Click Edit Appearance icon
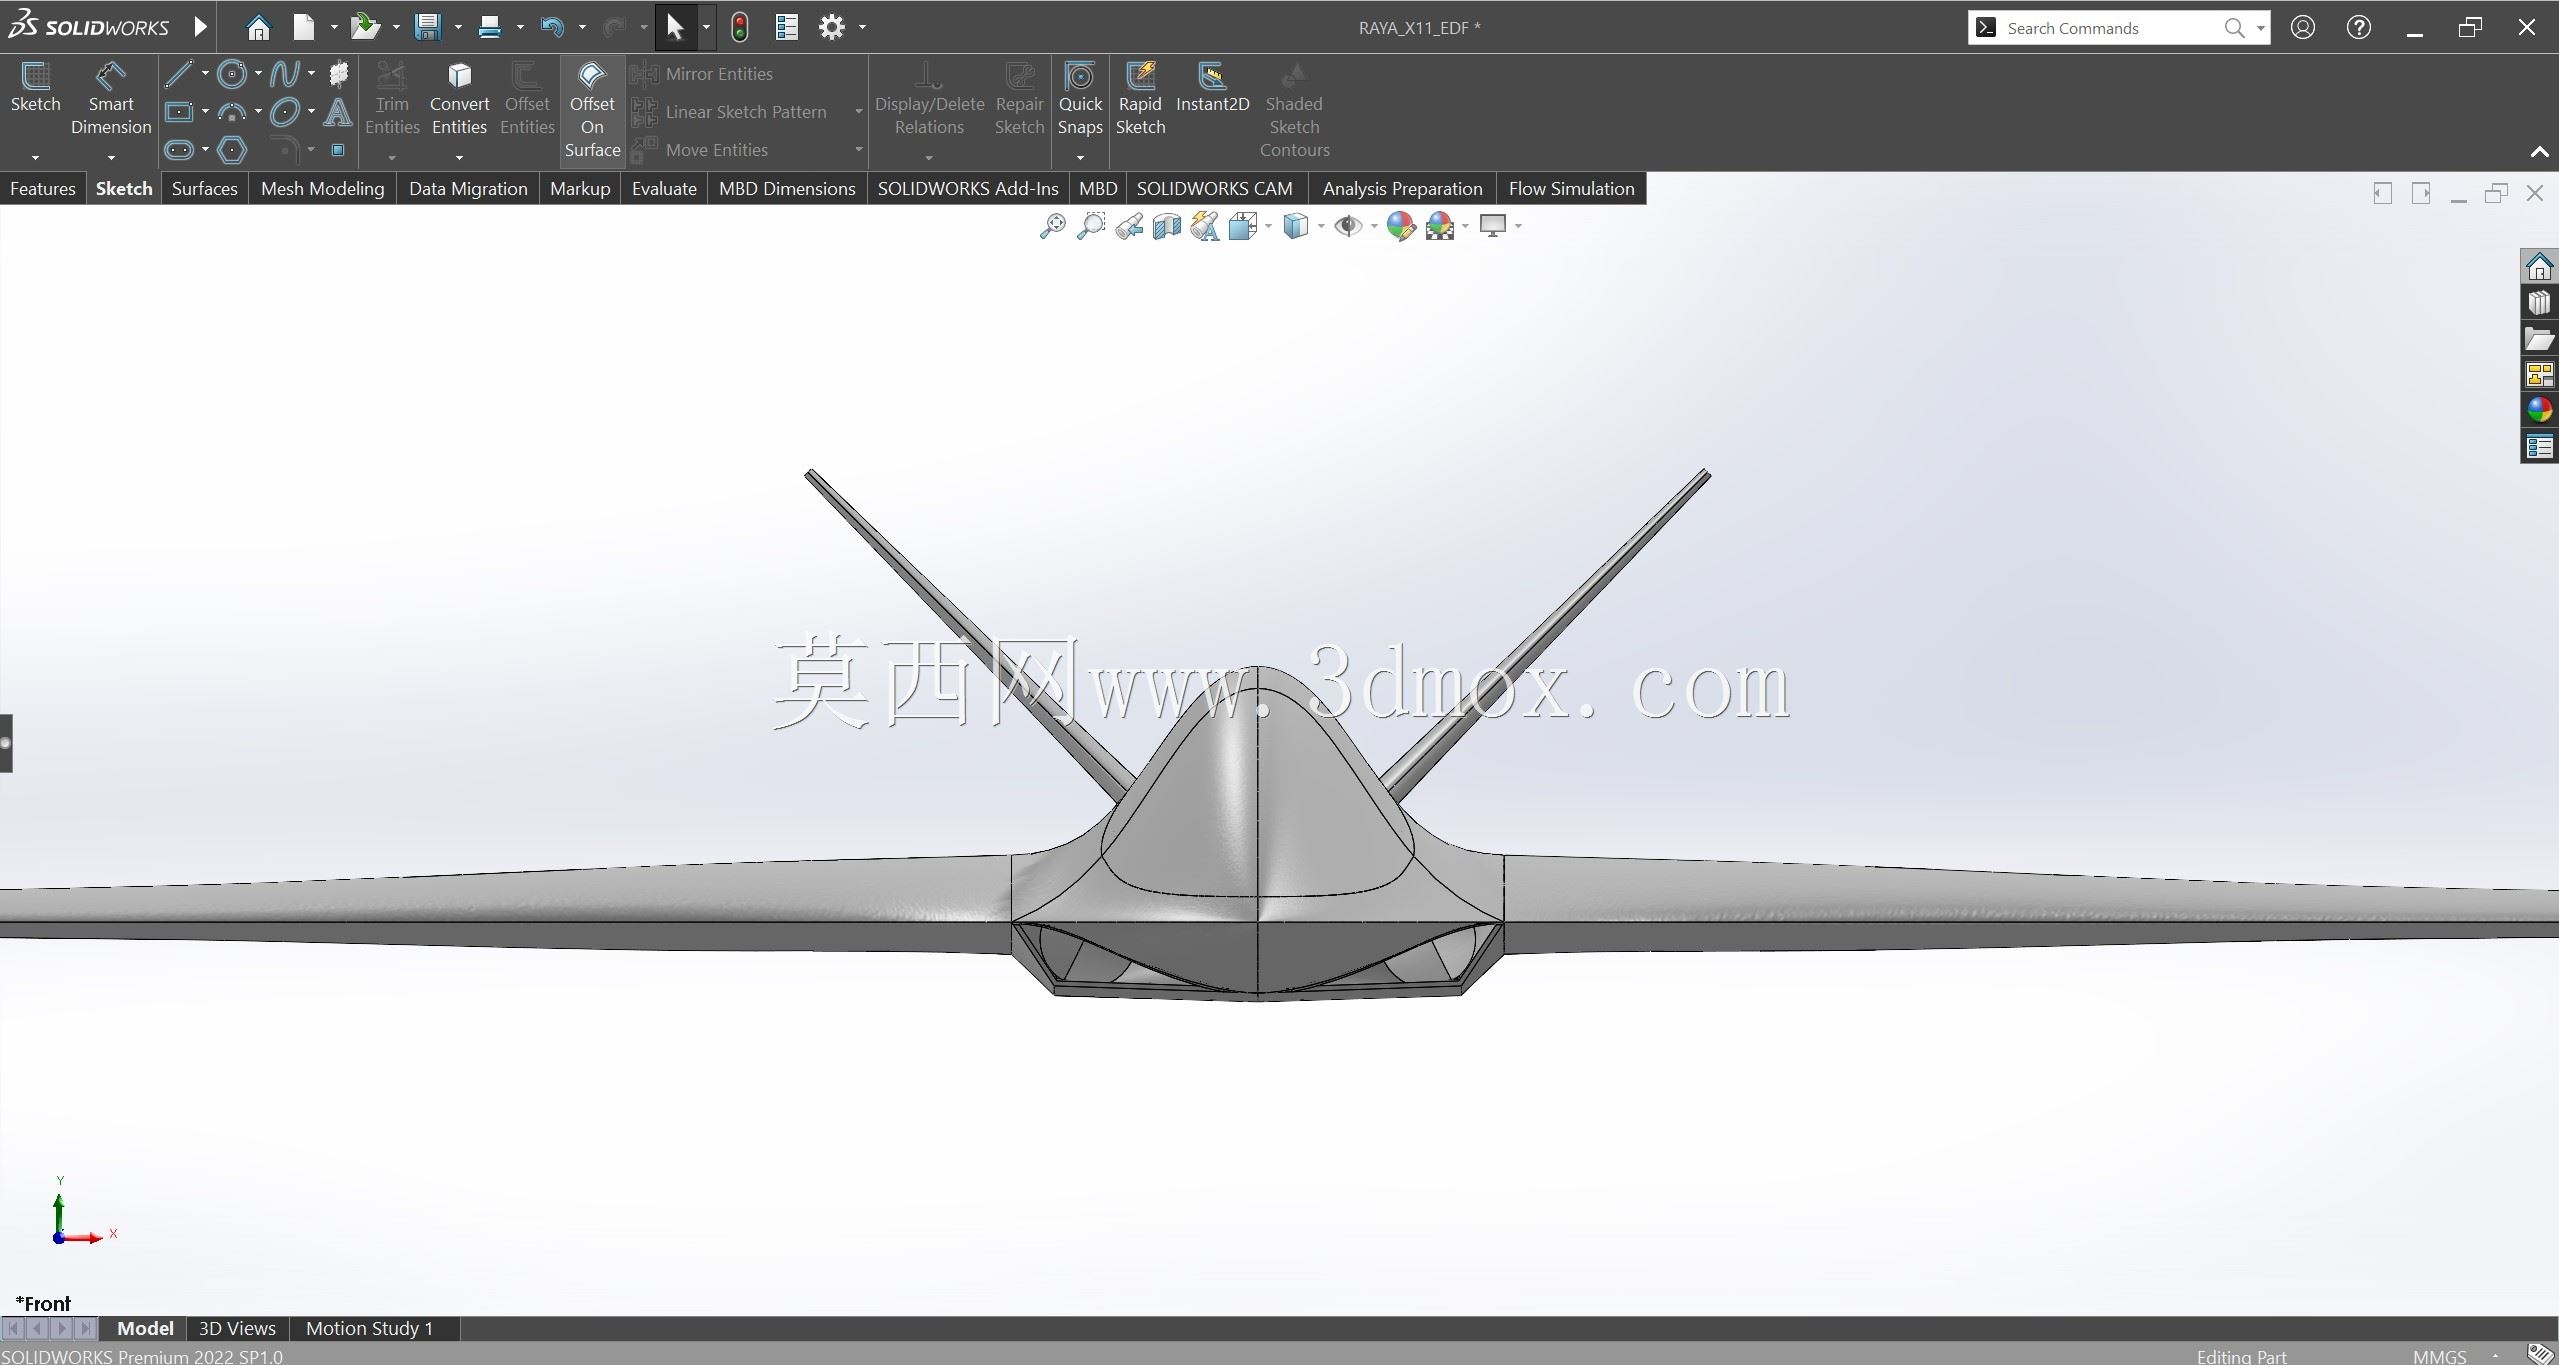This screenshot has height=1365, width=2559. click(x=1401, y=227)
